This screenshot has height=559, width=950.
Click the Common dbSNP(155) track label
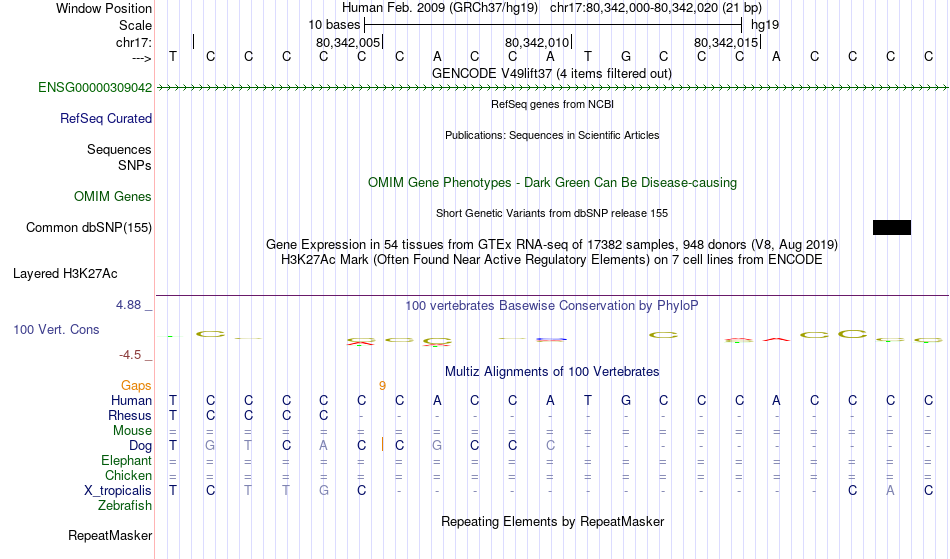[89, 228]
